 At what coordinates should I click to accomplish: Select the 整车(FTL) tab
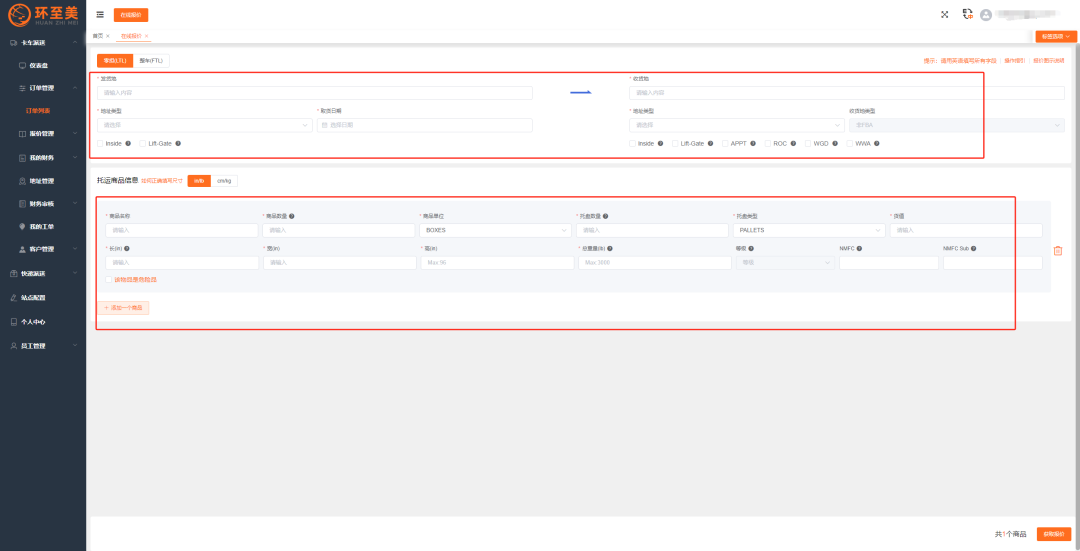[x=151, y=61]
